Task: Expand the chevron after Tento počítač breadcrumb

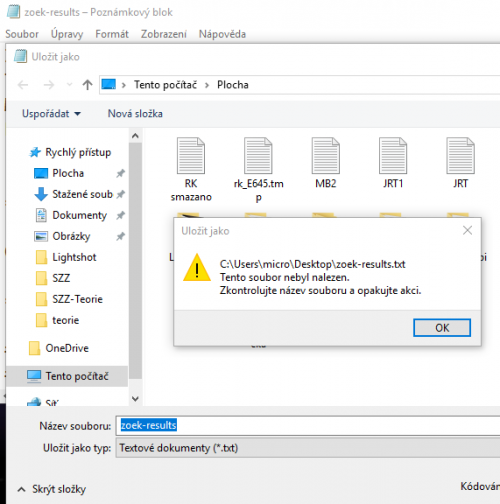Action: pos(207,85)
